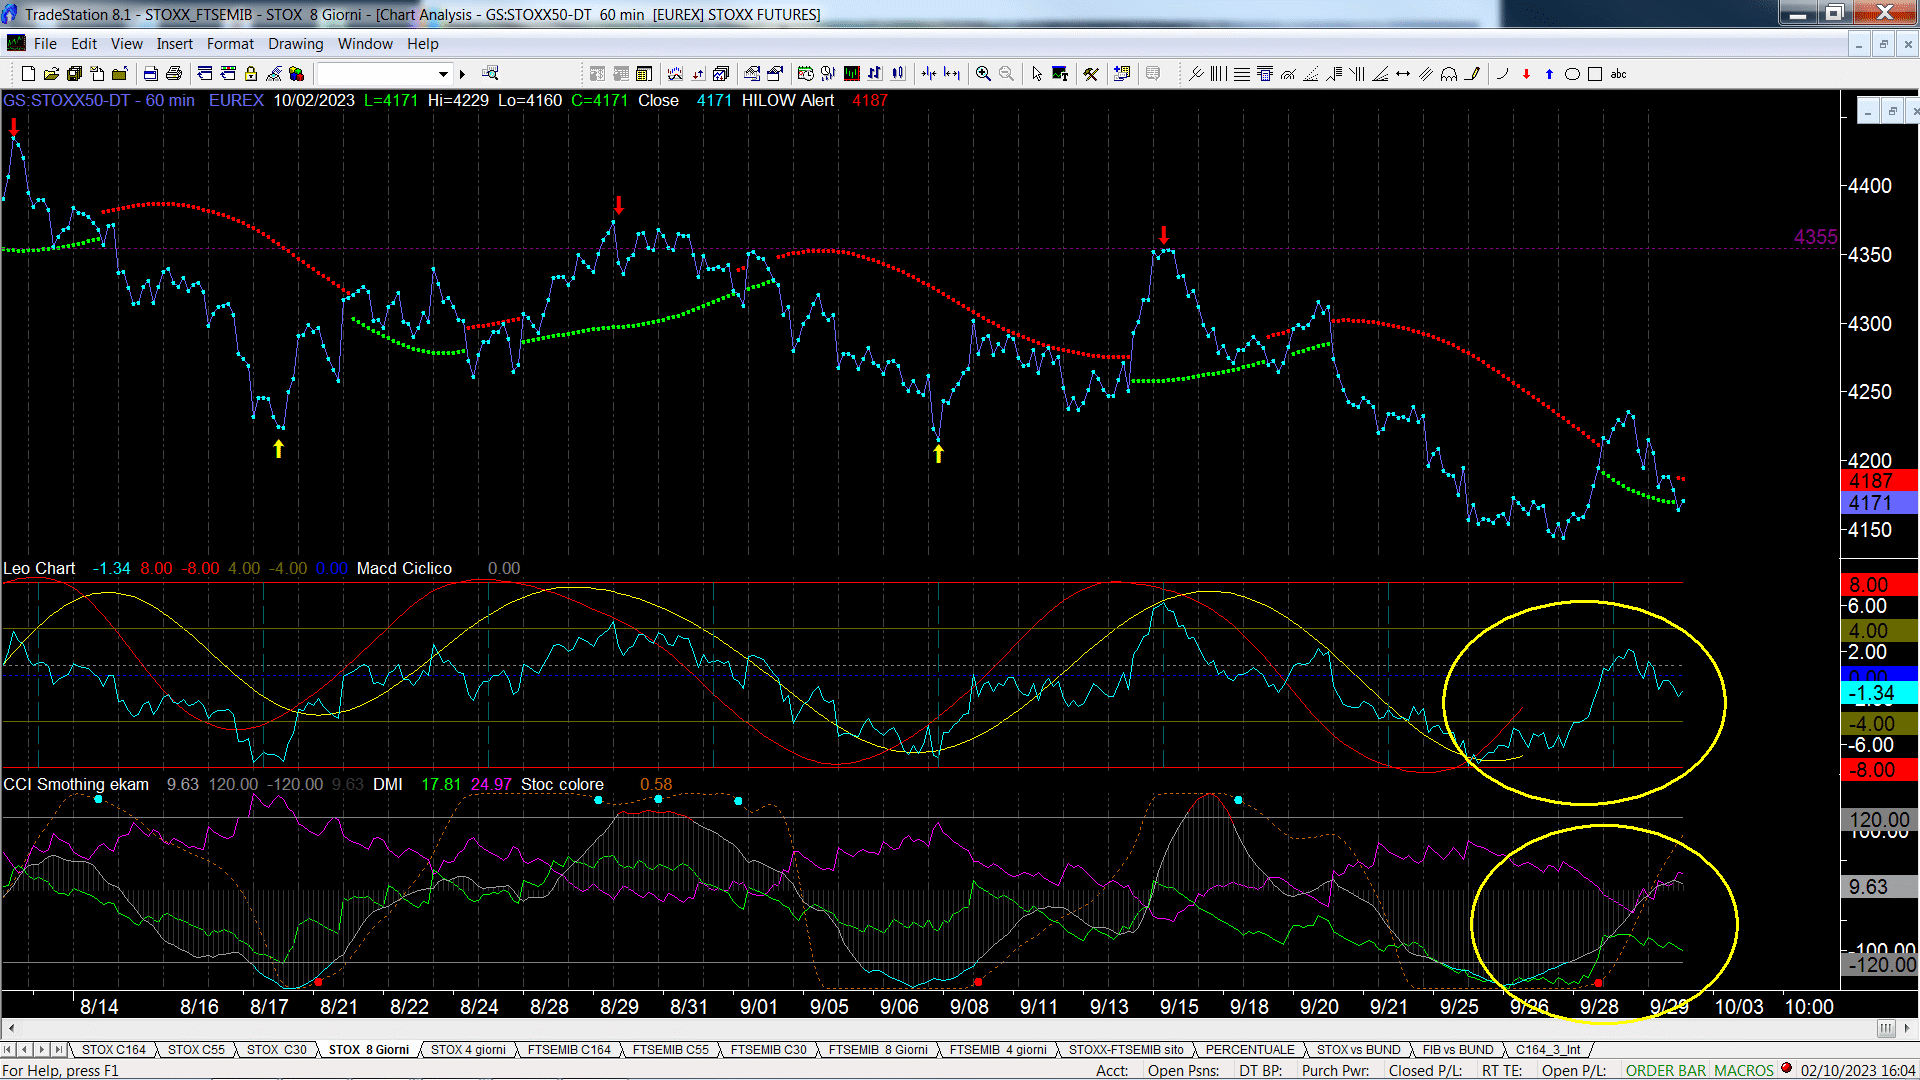Select the vertical lines drawing tool
Screen dimensions: 1920x1080
coord(1218,74)
